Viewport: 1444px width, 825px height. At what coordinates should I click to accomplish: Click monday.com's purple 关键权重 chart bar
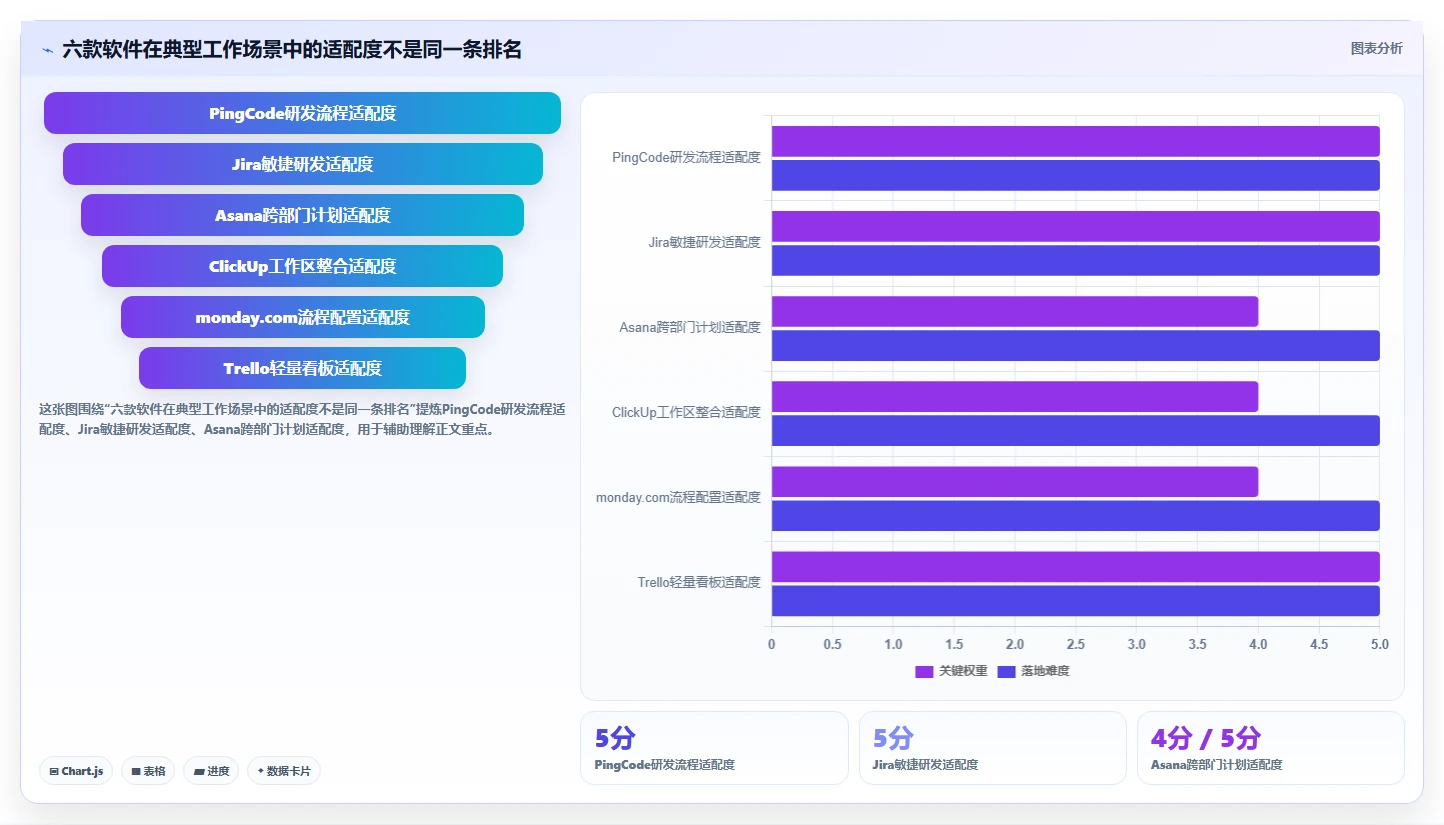(1014, 481)
